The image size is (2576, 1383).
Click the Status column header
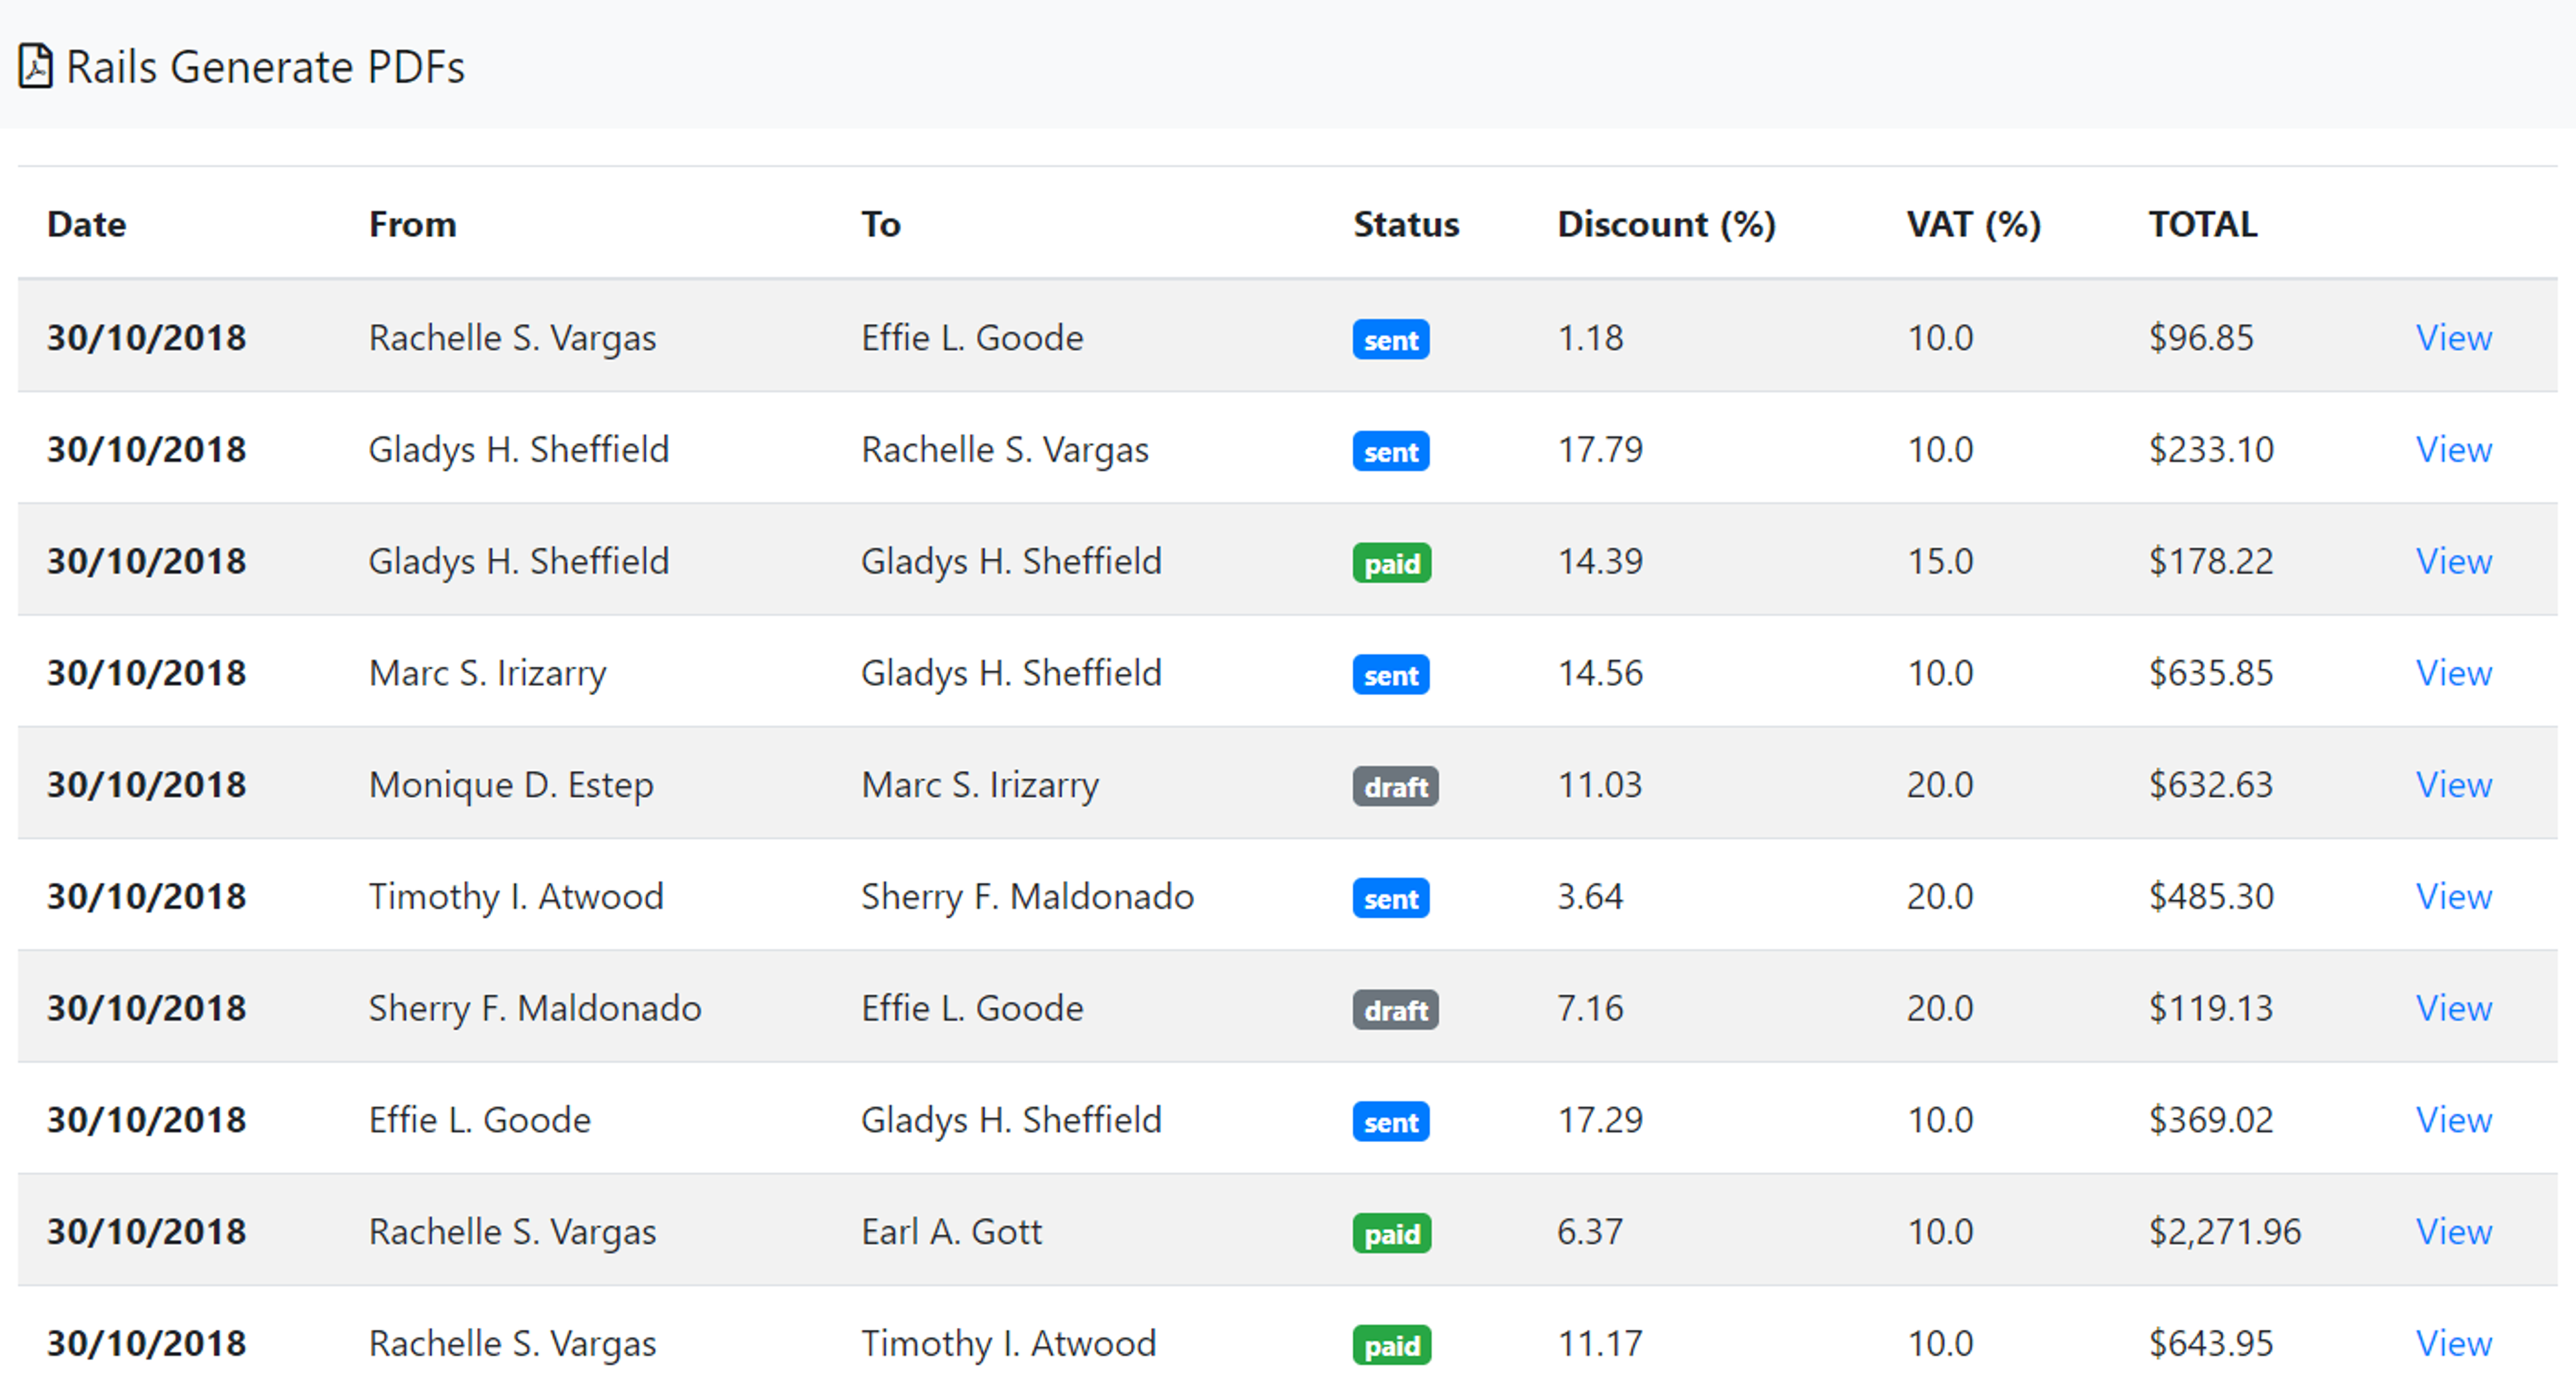click(x=1405, y=224)
